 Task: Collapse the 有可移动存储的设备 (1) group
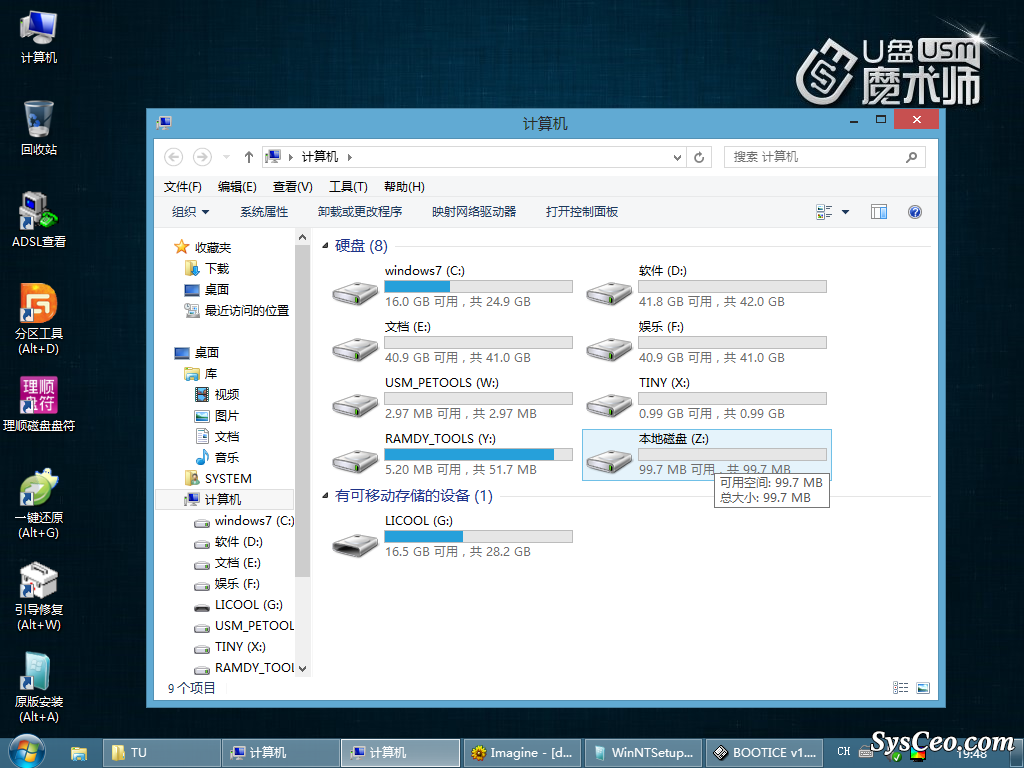coord(325,496)
